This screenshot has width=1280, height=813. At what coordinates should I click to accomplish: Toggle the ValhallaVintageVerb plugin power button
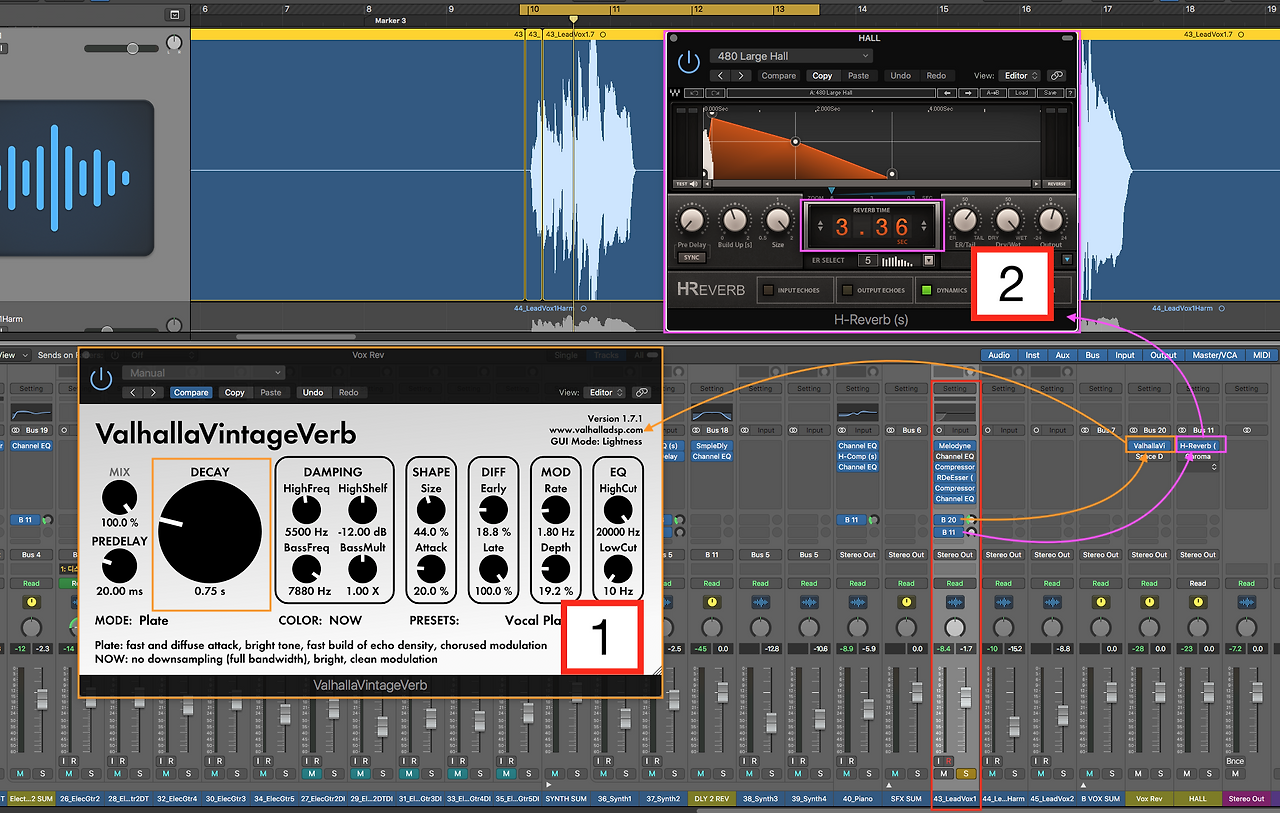click(x=101, y=378)
